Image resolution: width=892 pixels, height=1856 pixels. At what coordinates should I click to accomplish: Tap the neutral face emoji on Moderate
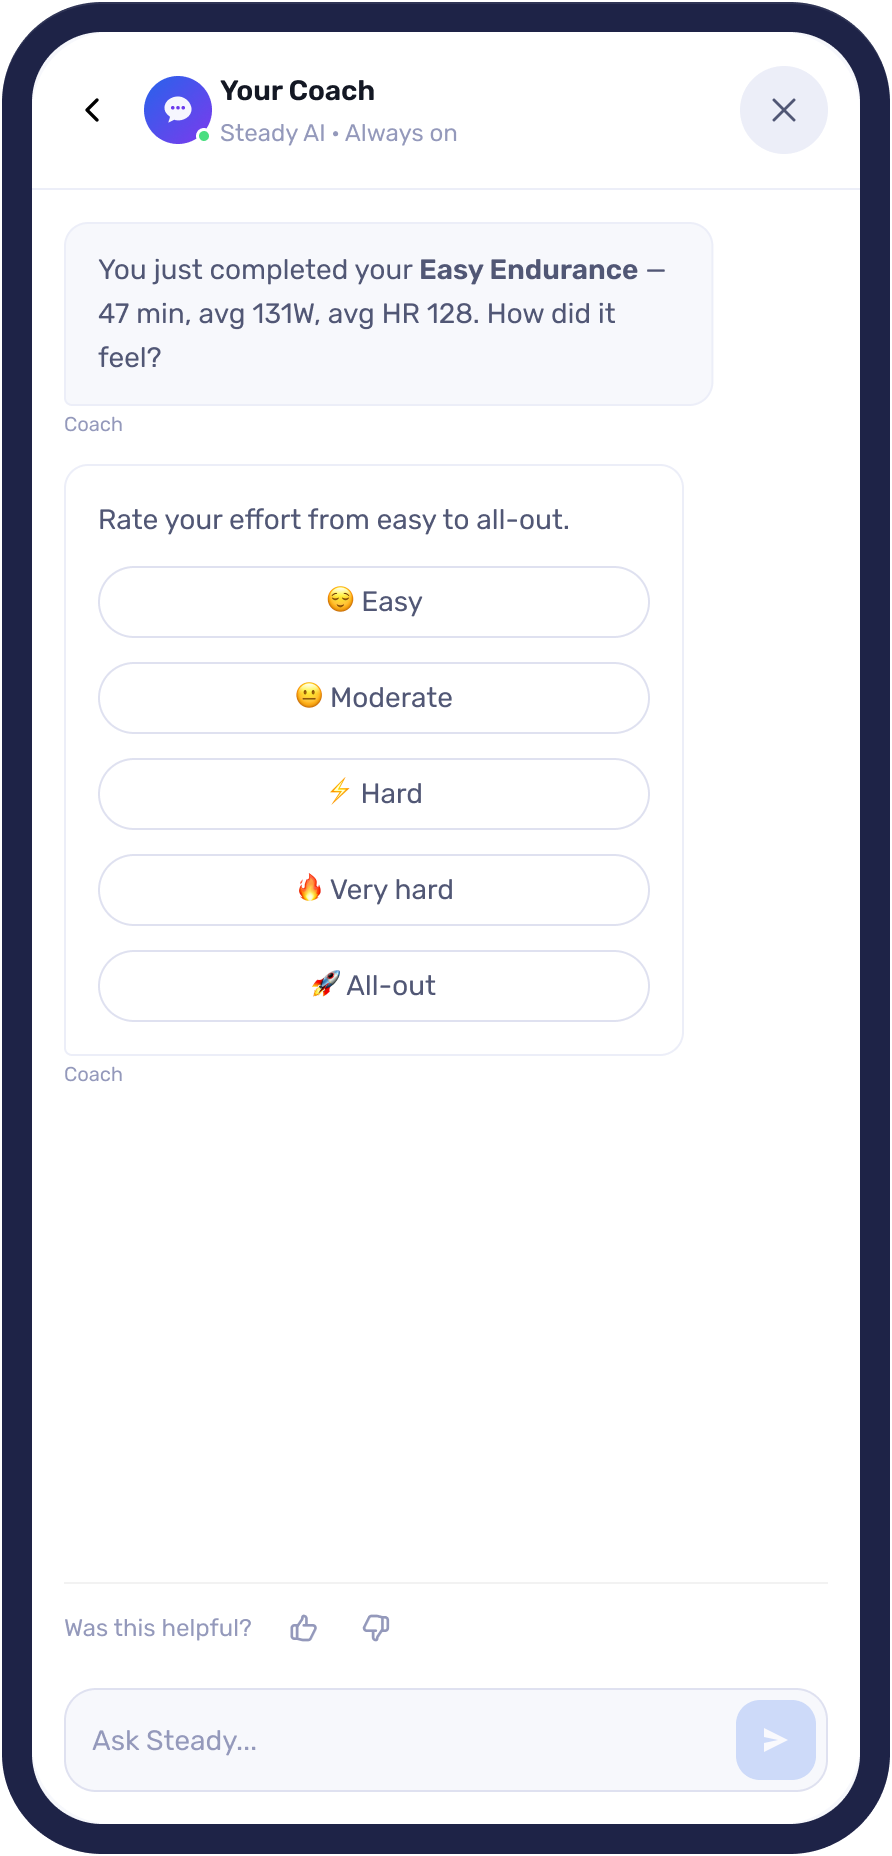click(309, 696)
